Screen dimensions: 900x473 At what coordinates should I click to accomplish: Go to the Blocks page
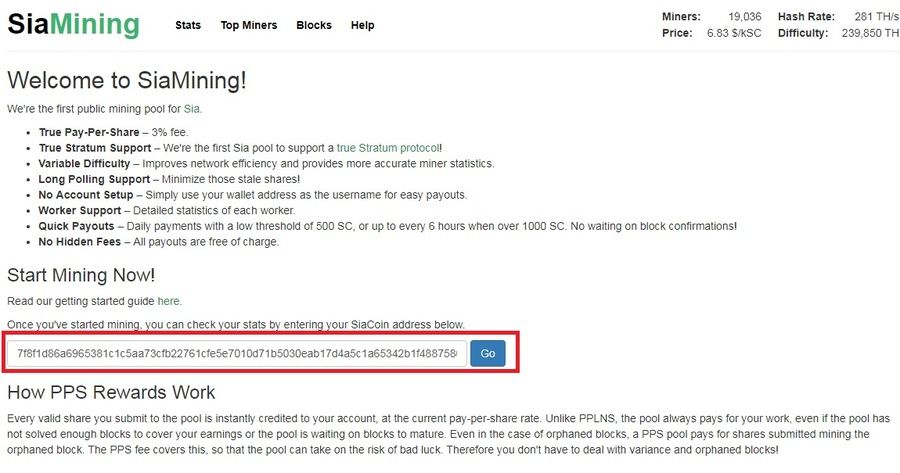point(314,25)
